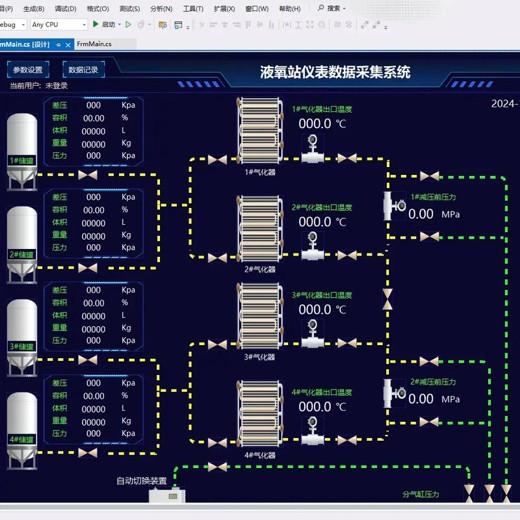Select the 4#气化器出口温度 label
The width and height of the screenshot is (520, 520).
[x=322, y=392]
